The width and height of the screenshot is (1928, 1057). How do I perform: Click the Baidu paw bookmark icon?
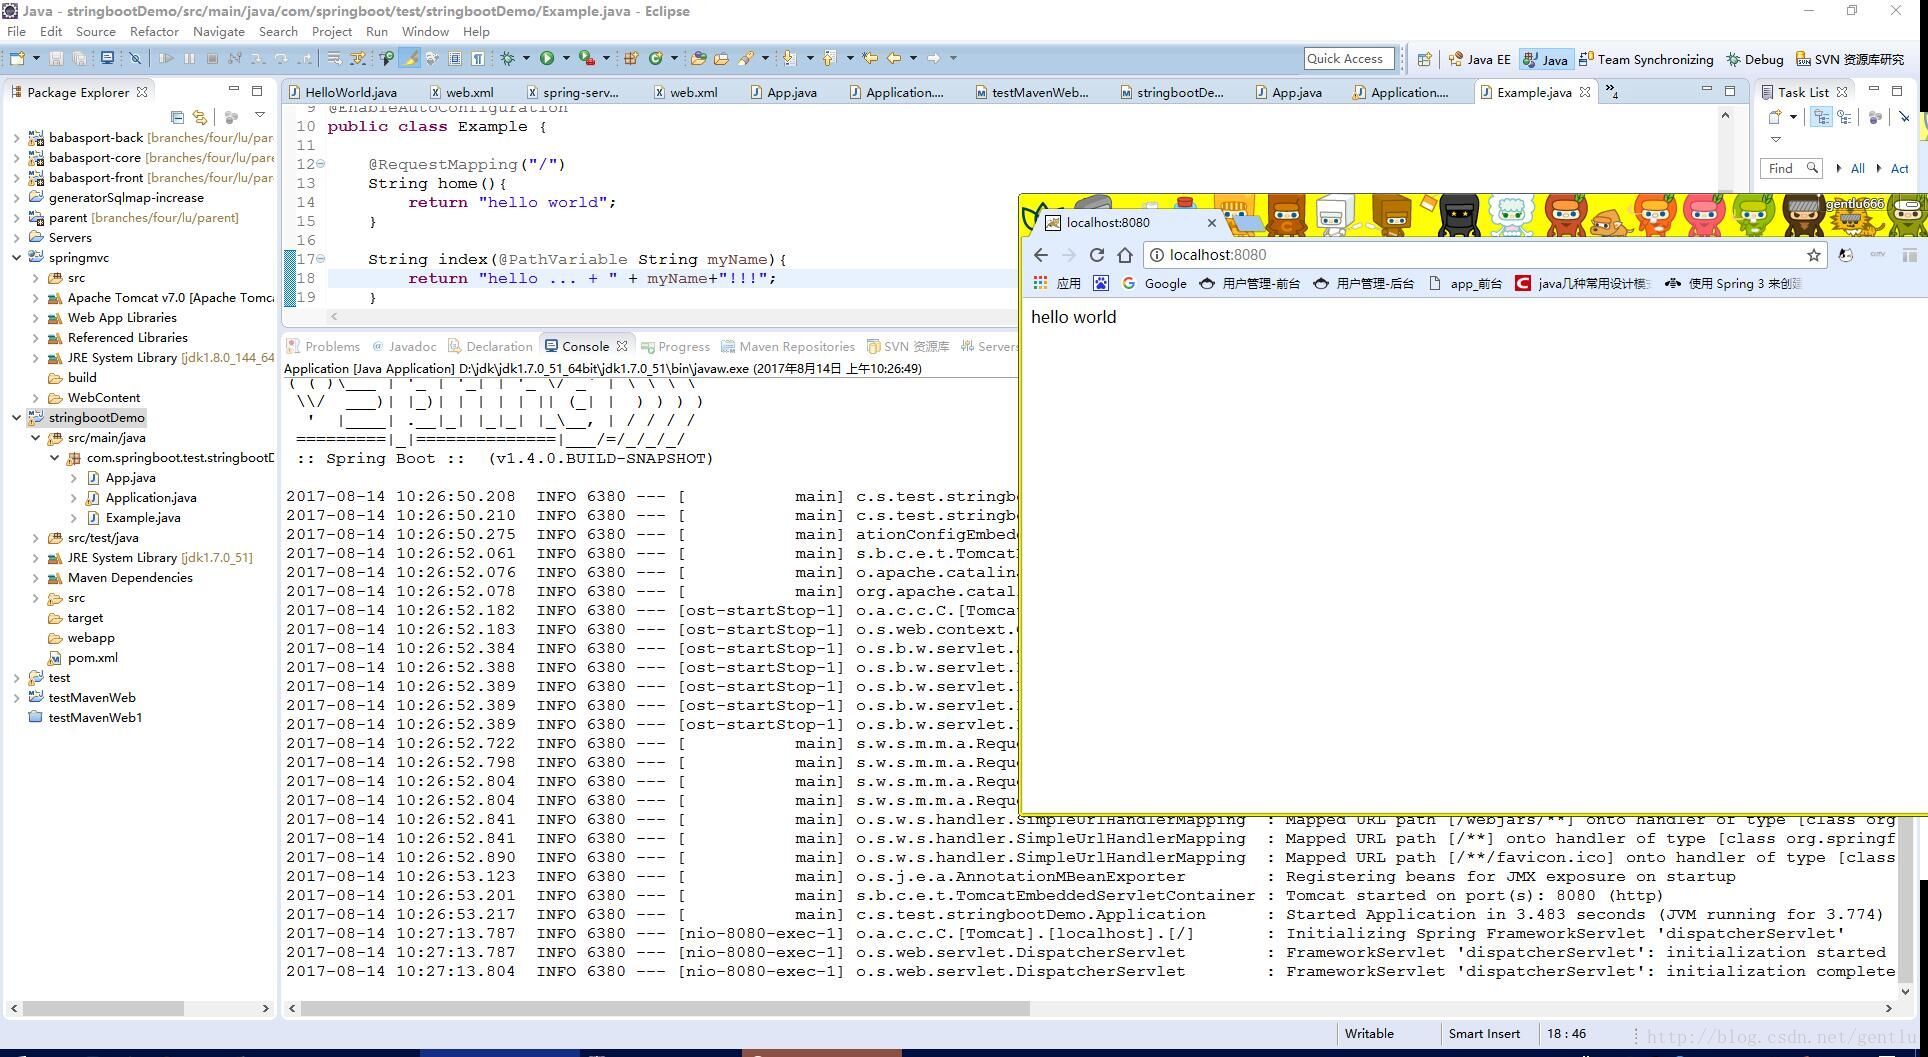point(1101,283)
